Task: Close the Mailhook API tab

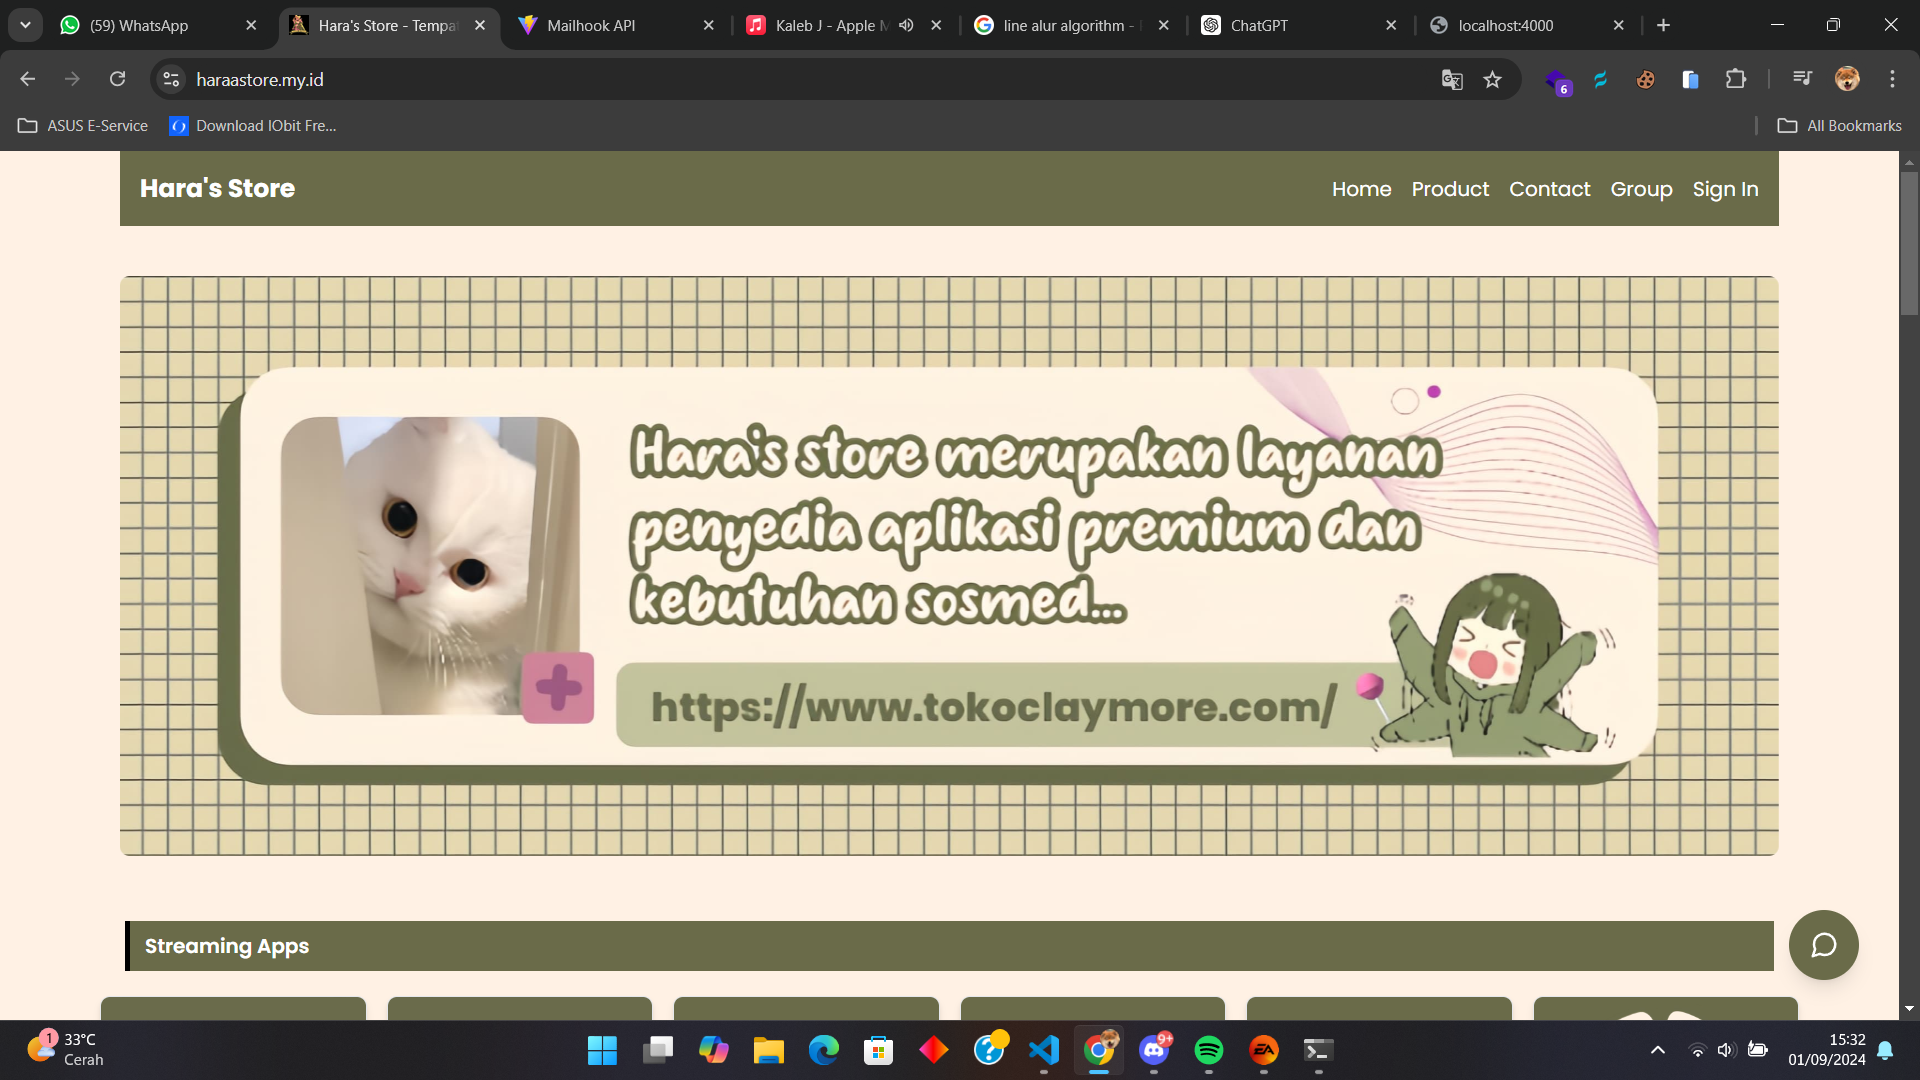Action: pyautogui.click(x=708, y=25)
